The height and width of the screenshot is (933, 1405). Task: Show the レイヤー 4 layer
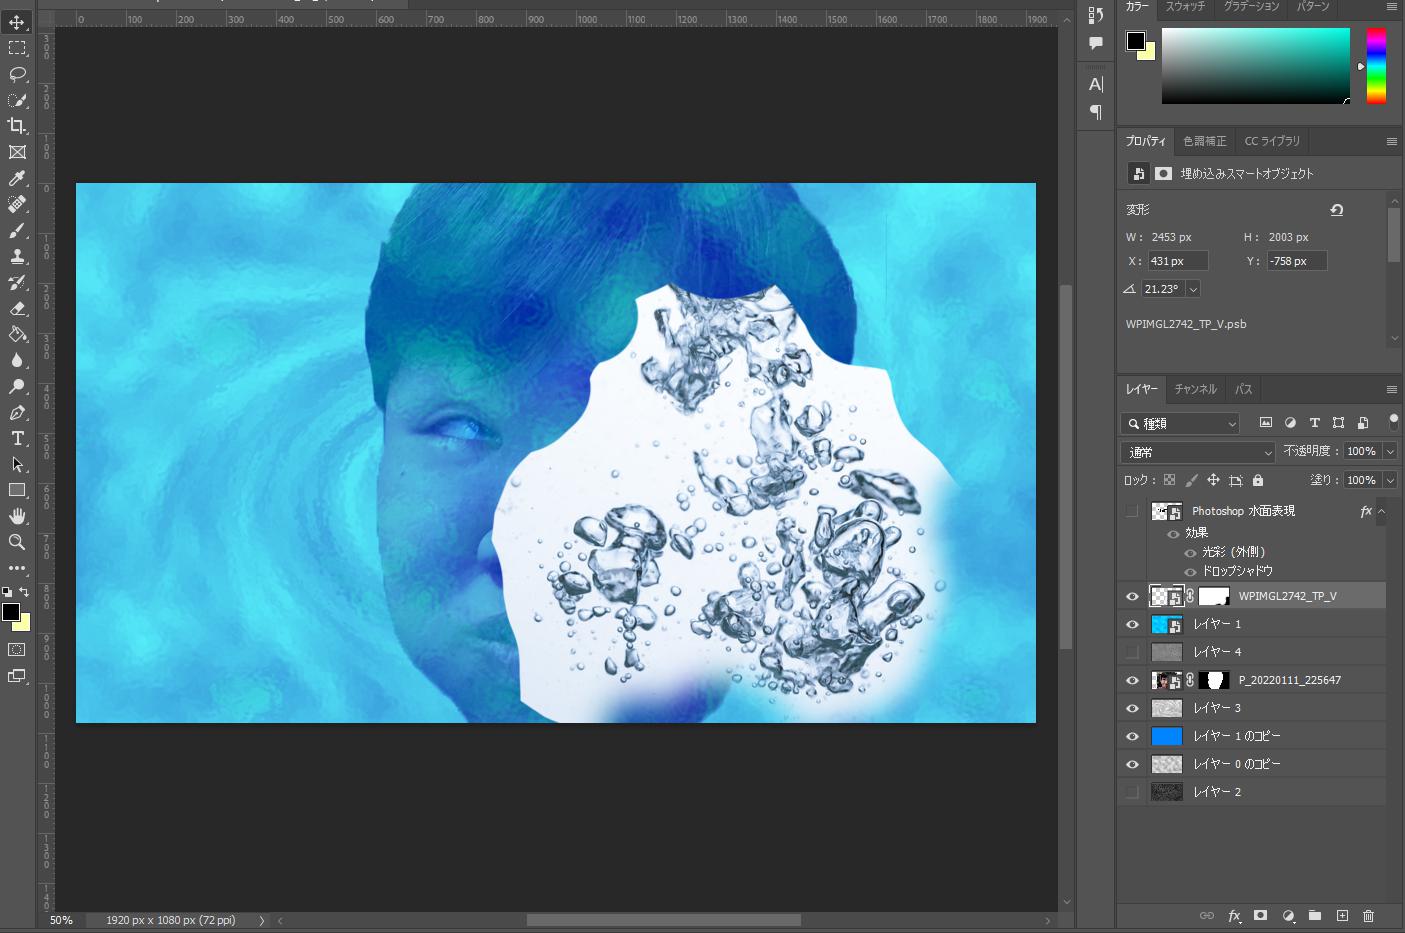click(x=1132, y=652)
